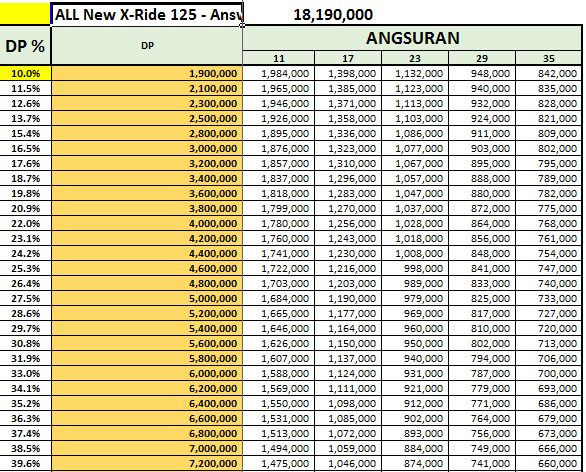Click installment value 1,086,000
Image resolution: width=586 pixels, height=472 pixels.
(414, 133)
